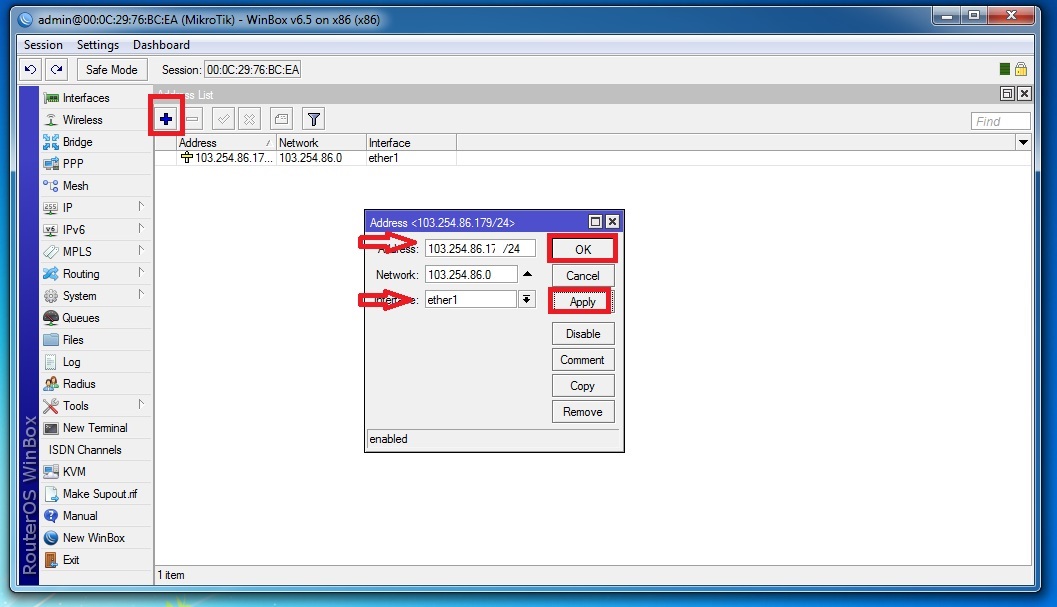Image resolution: width=1057 pixels, height=607 pixels.
Task: Maximize the Address dialog window
Action: (x=595, y=221)
